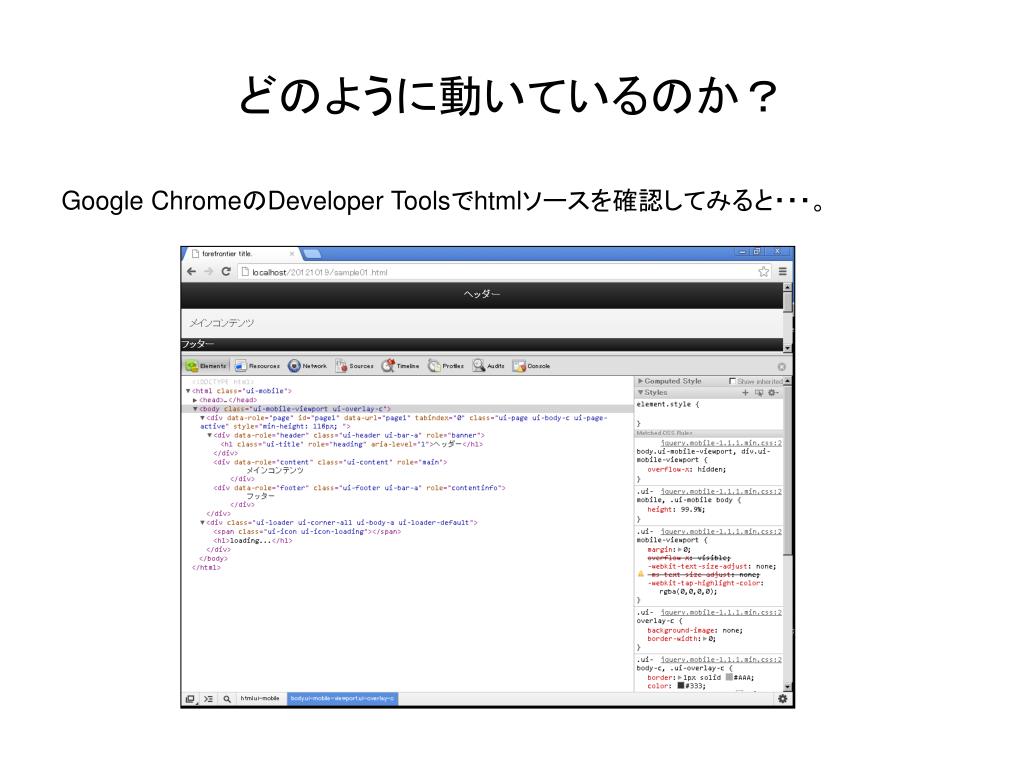Open css link for .ui-body-c rule
Screen dimensions: 1024x768
[721, 660]
